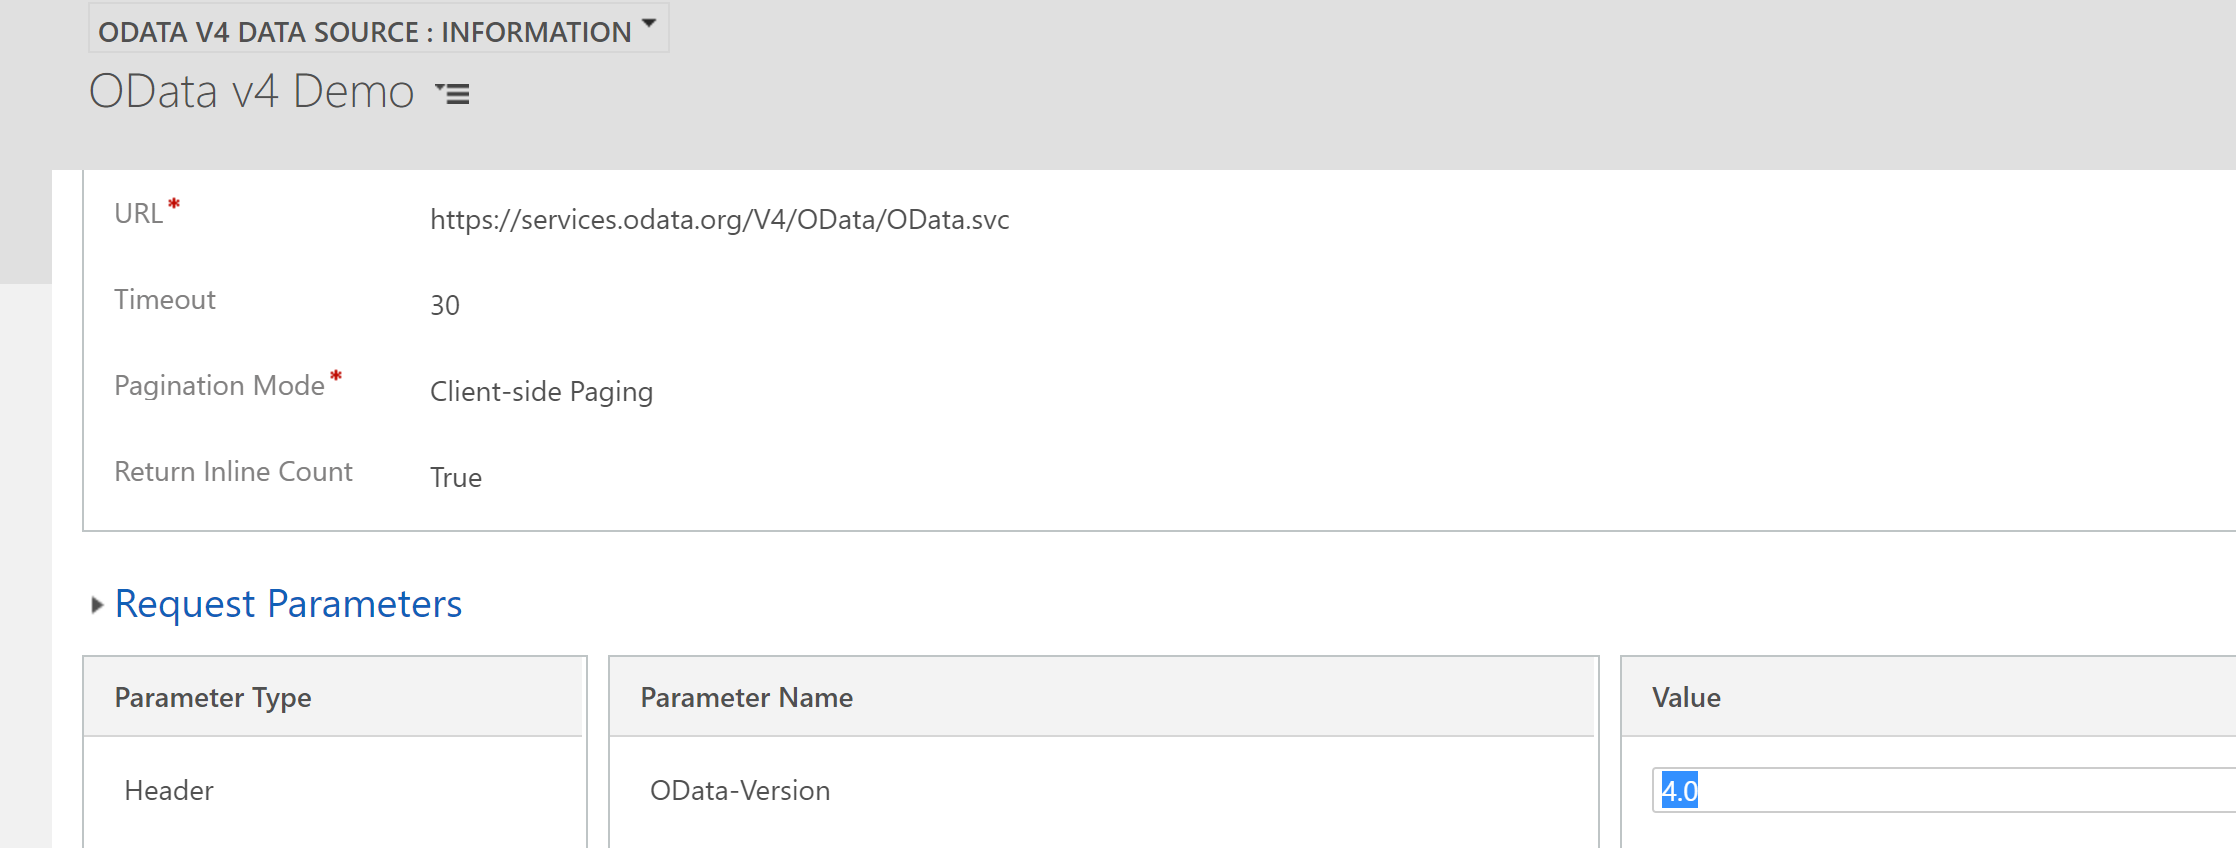Click the Value column header
Screen dimensions: 2236x848
(x=1685, y=697)
